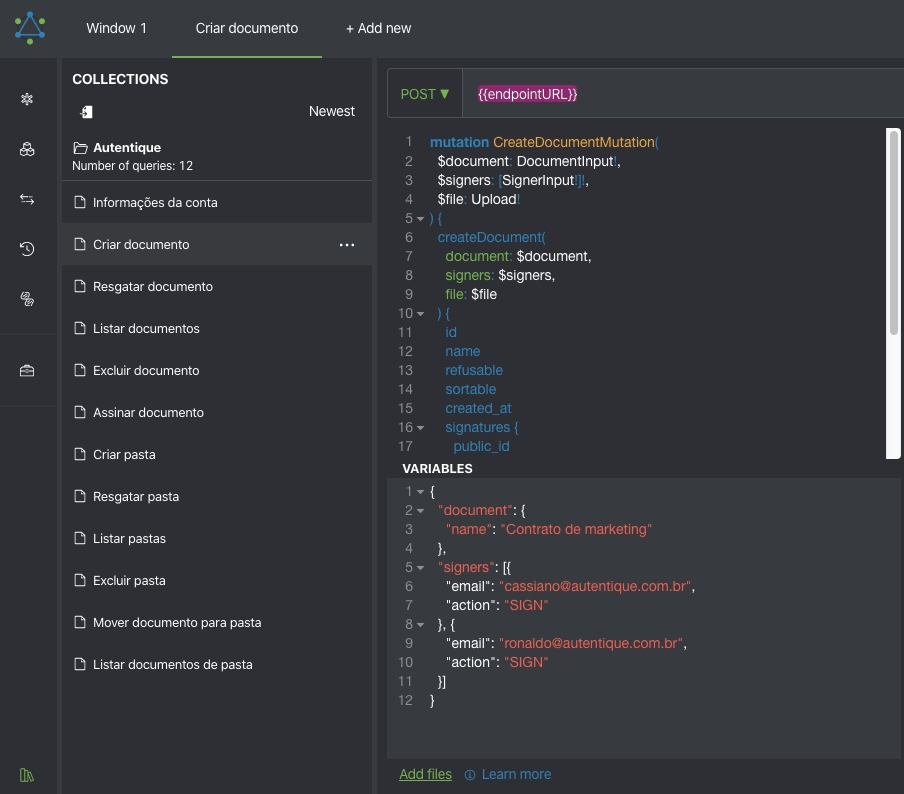
Task: Click the briefcase collections icon in sidebar
Action: [27, 371]
